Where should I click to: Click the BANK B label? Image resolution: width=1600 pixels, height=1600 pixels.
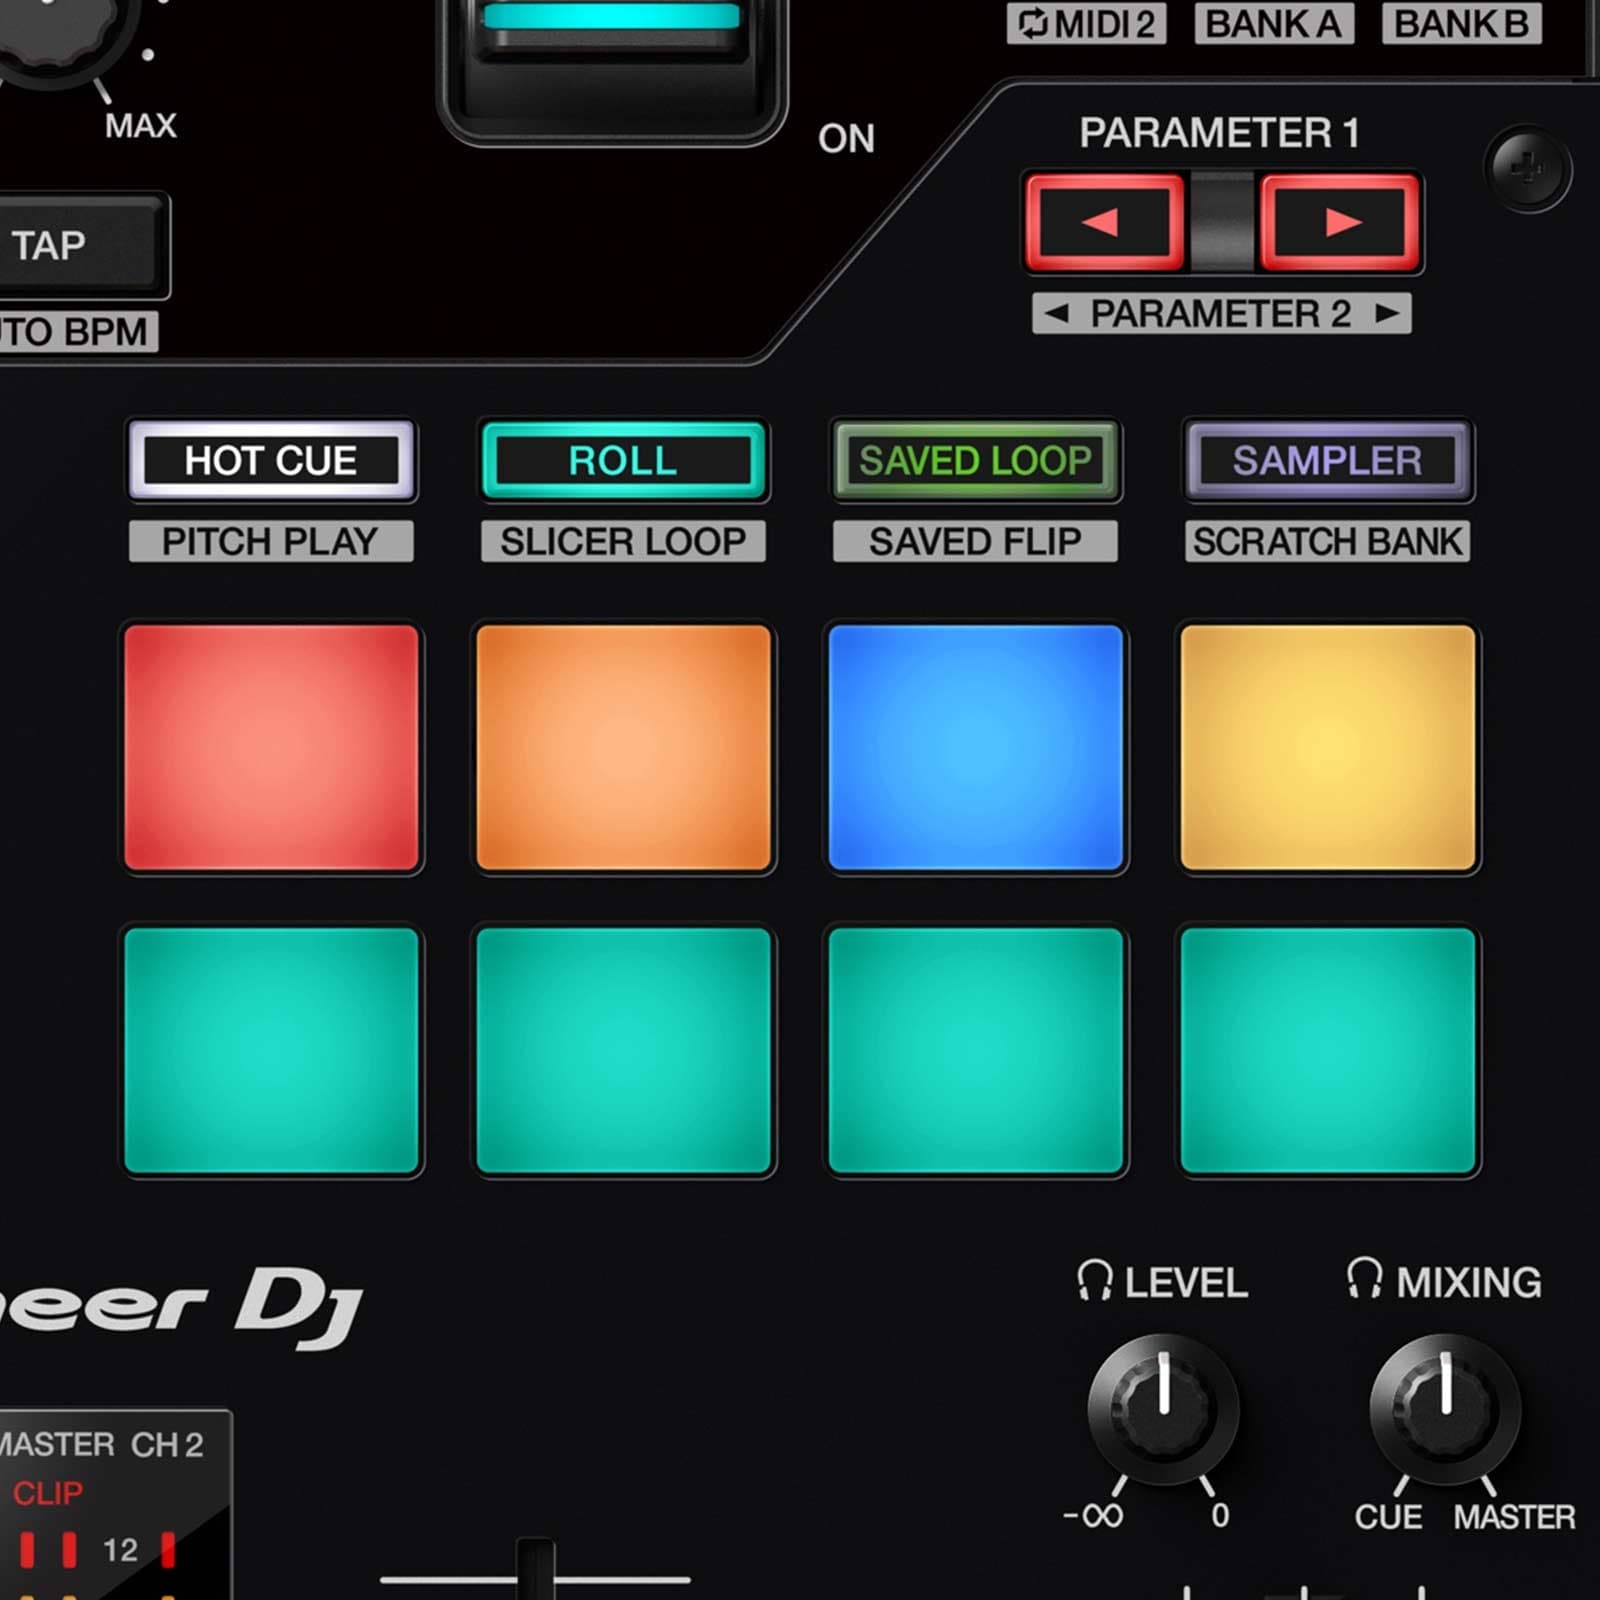coord(1461,23)
